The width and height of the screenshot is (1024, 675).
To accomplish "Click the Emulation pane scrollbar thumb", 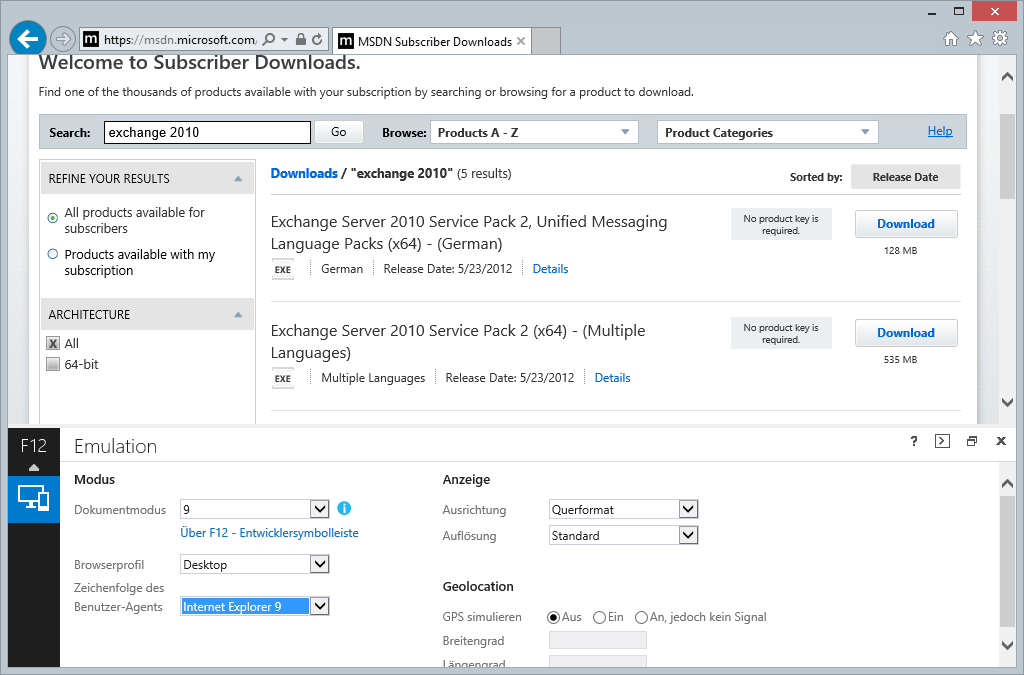I will (x=1007, y=560).
